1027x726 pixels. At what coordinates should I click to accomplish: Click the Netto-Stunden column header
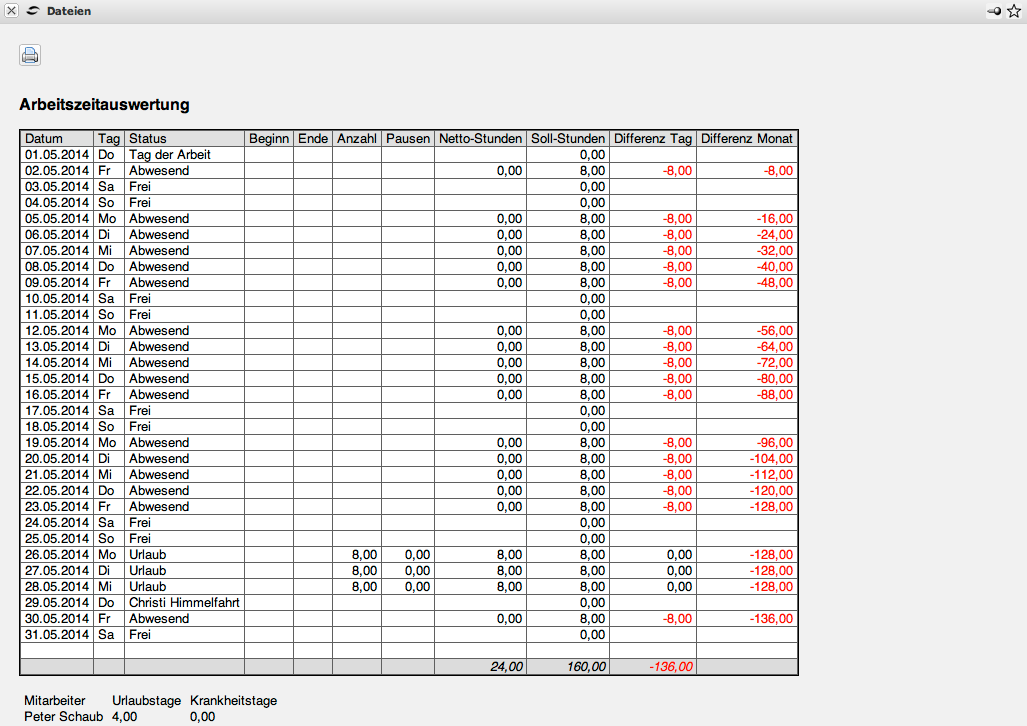(480, 139)
